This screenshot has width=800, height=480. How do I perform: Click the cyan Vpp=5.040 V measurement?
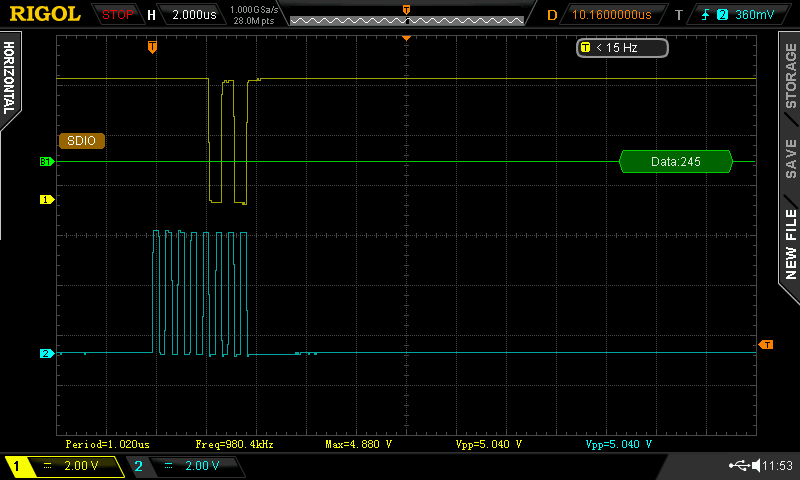[618, 444]
